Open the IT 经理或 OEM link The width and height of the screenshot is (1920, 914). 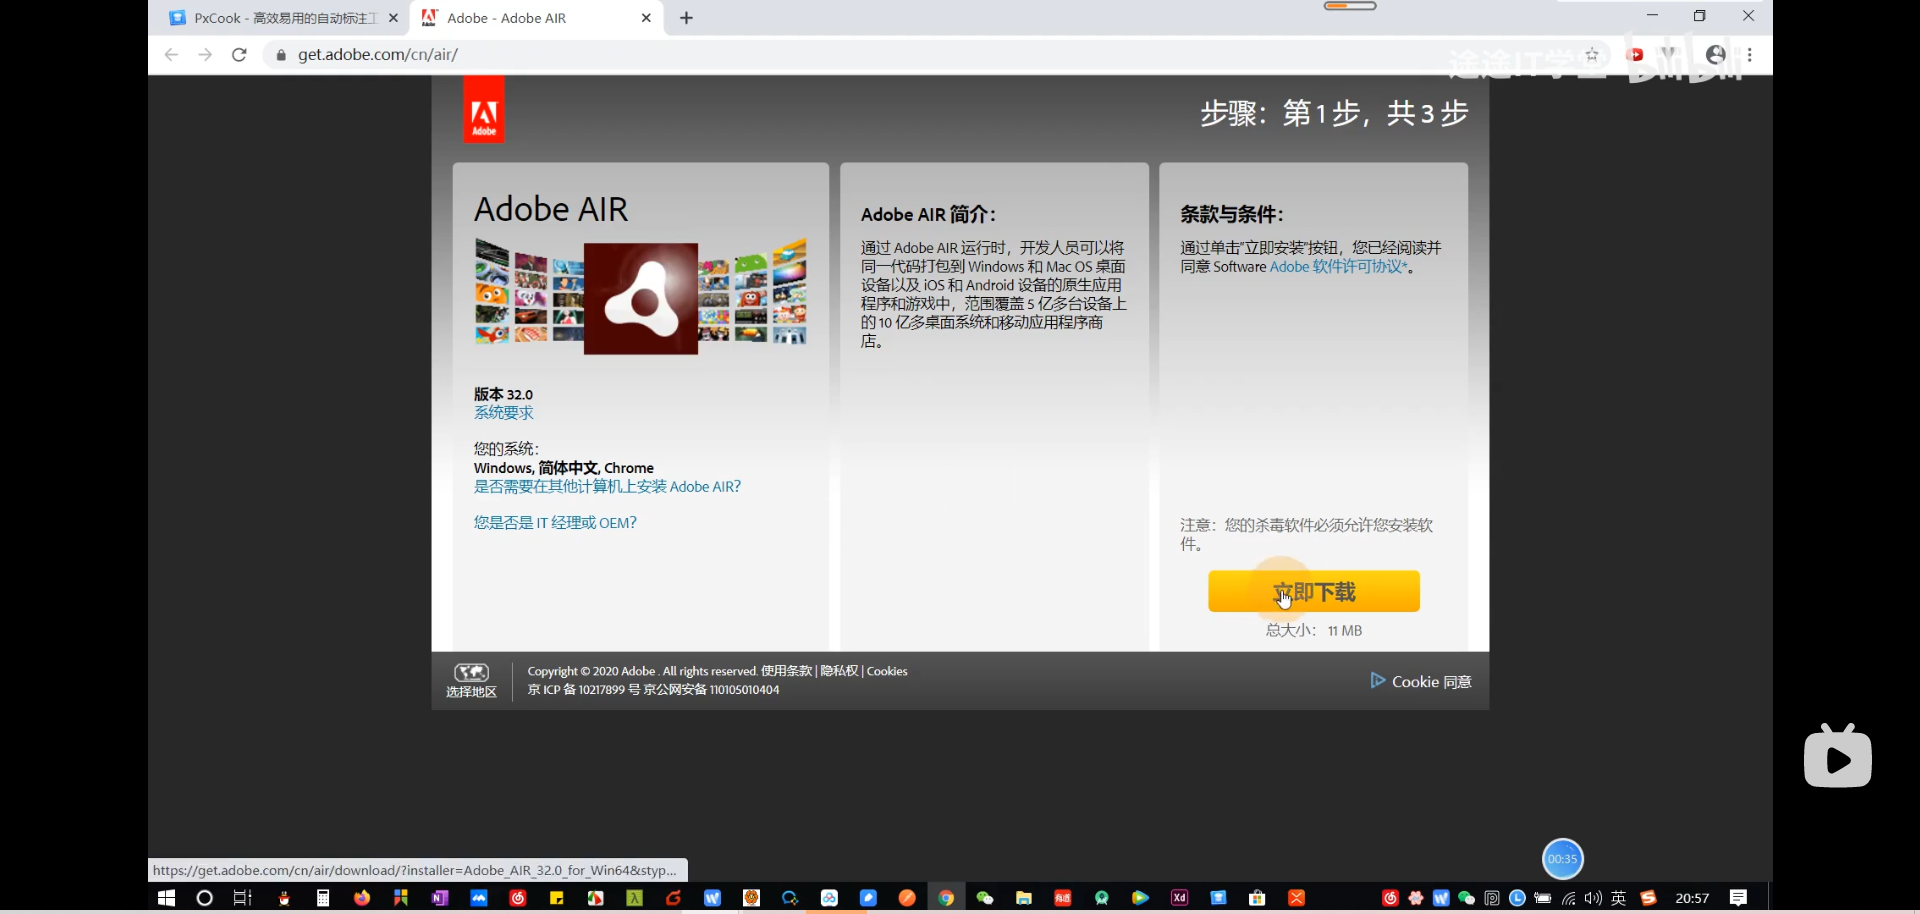click(555, 523)
